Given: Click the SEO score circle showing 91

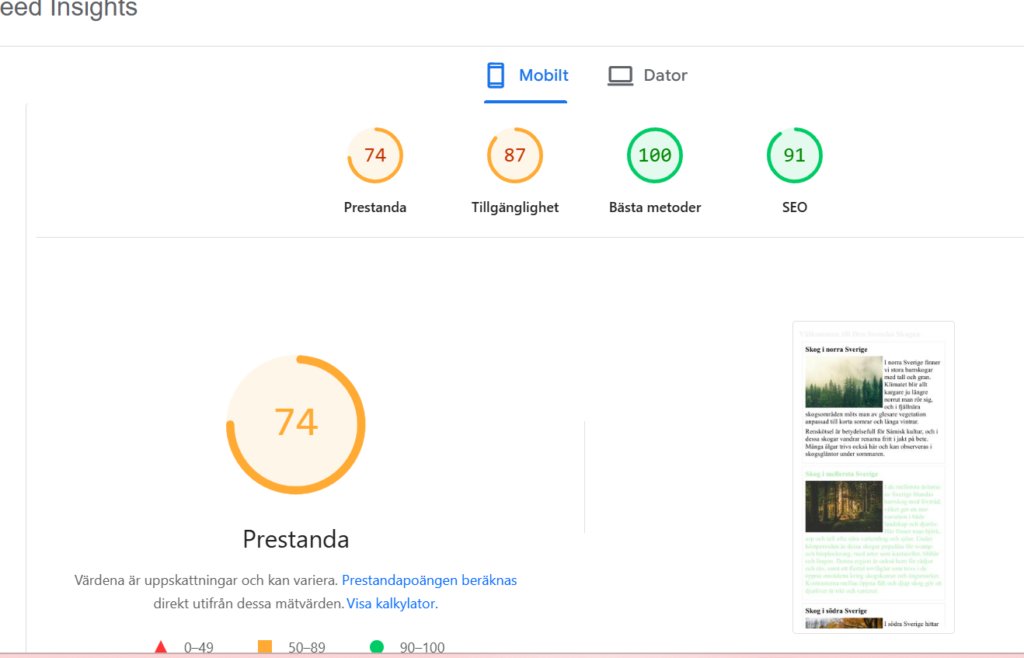Looking at the screenshot, I should click(794, 156).
